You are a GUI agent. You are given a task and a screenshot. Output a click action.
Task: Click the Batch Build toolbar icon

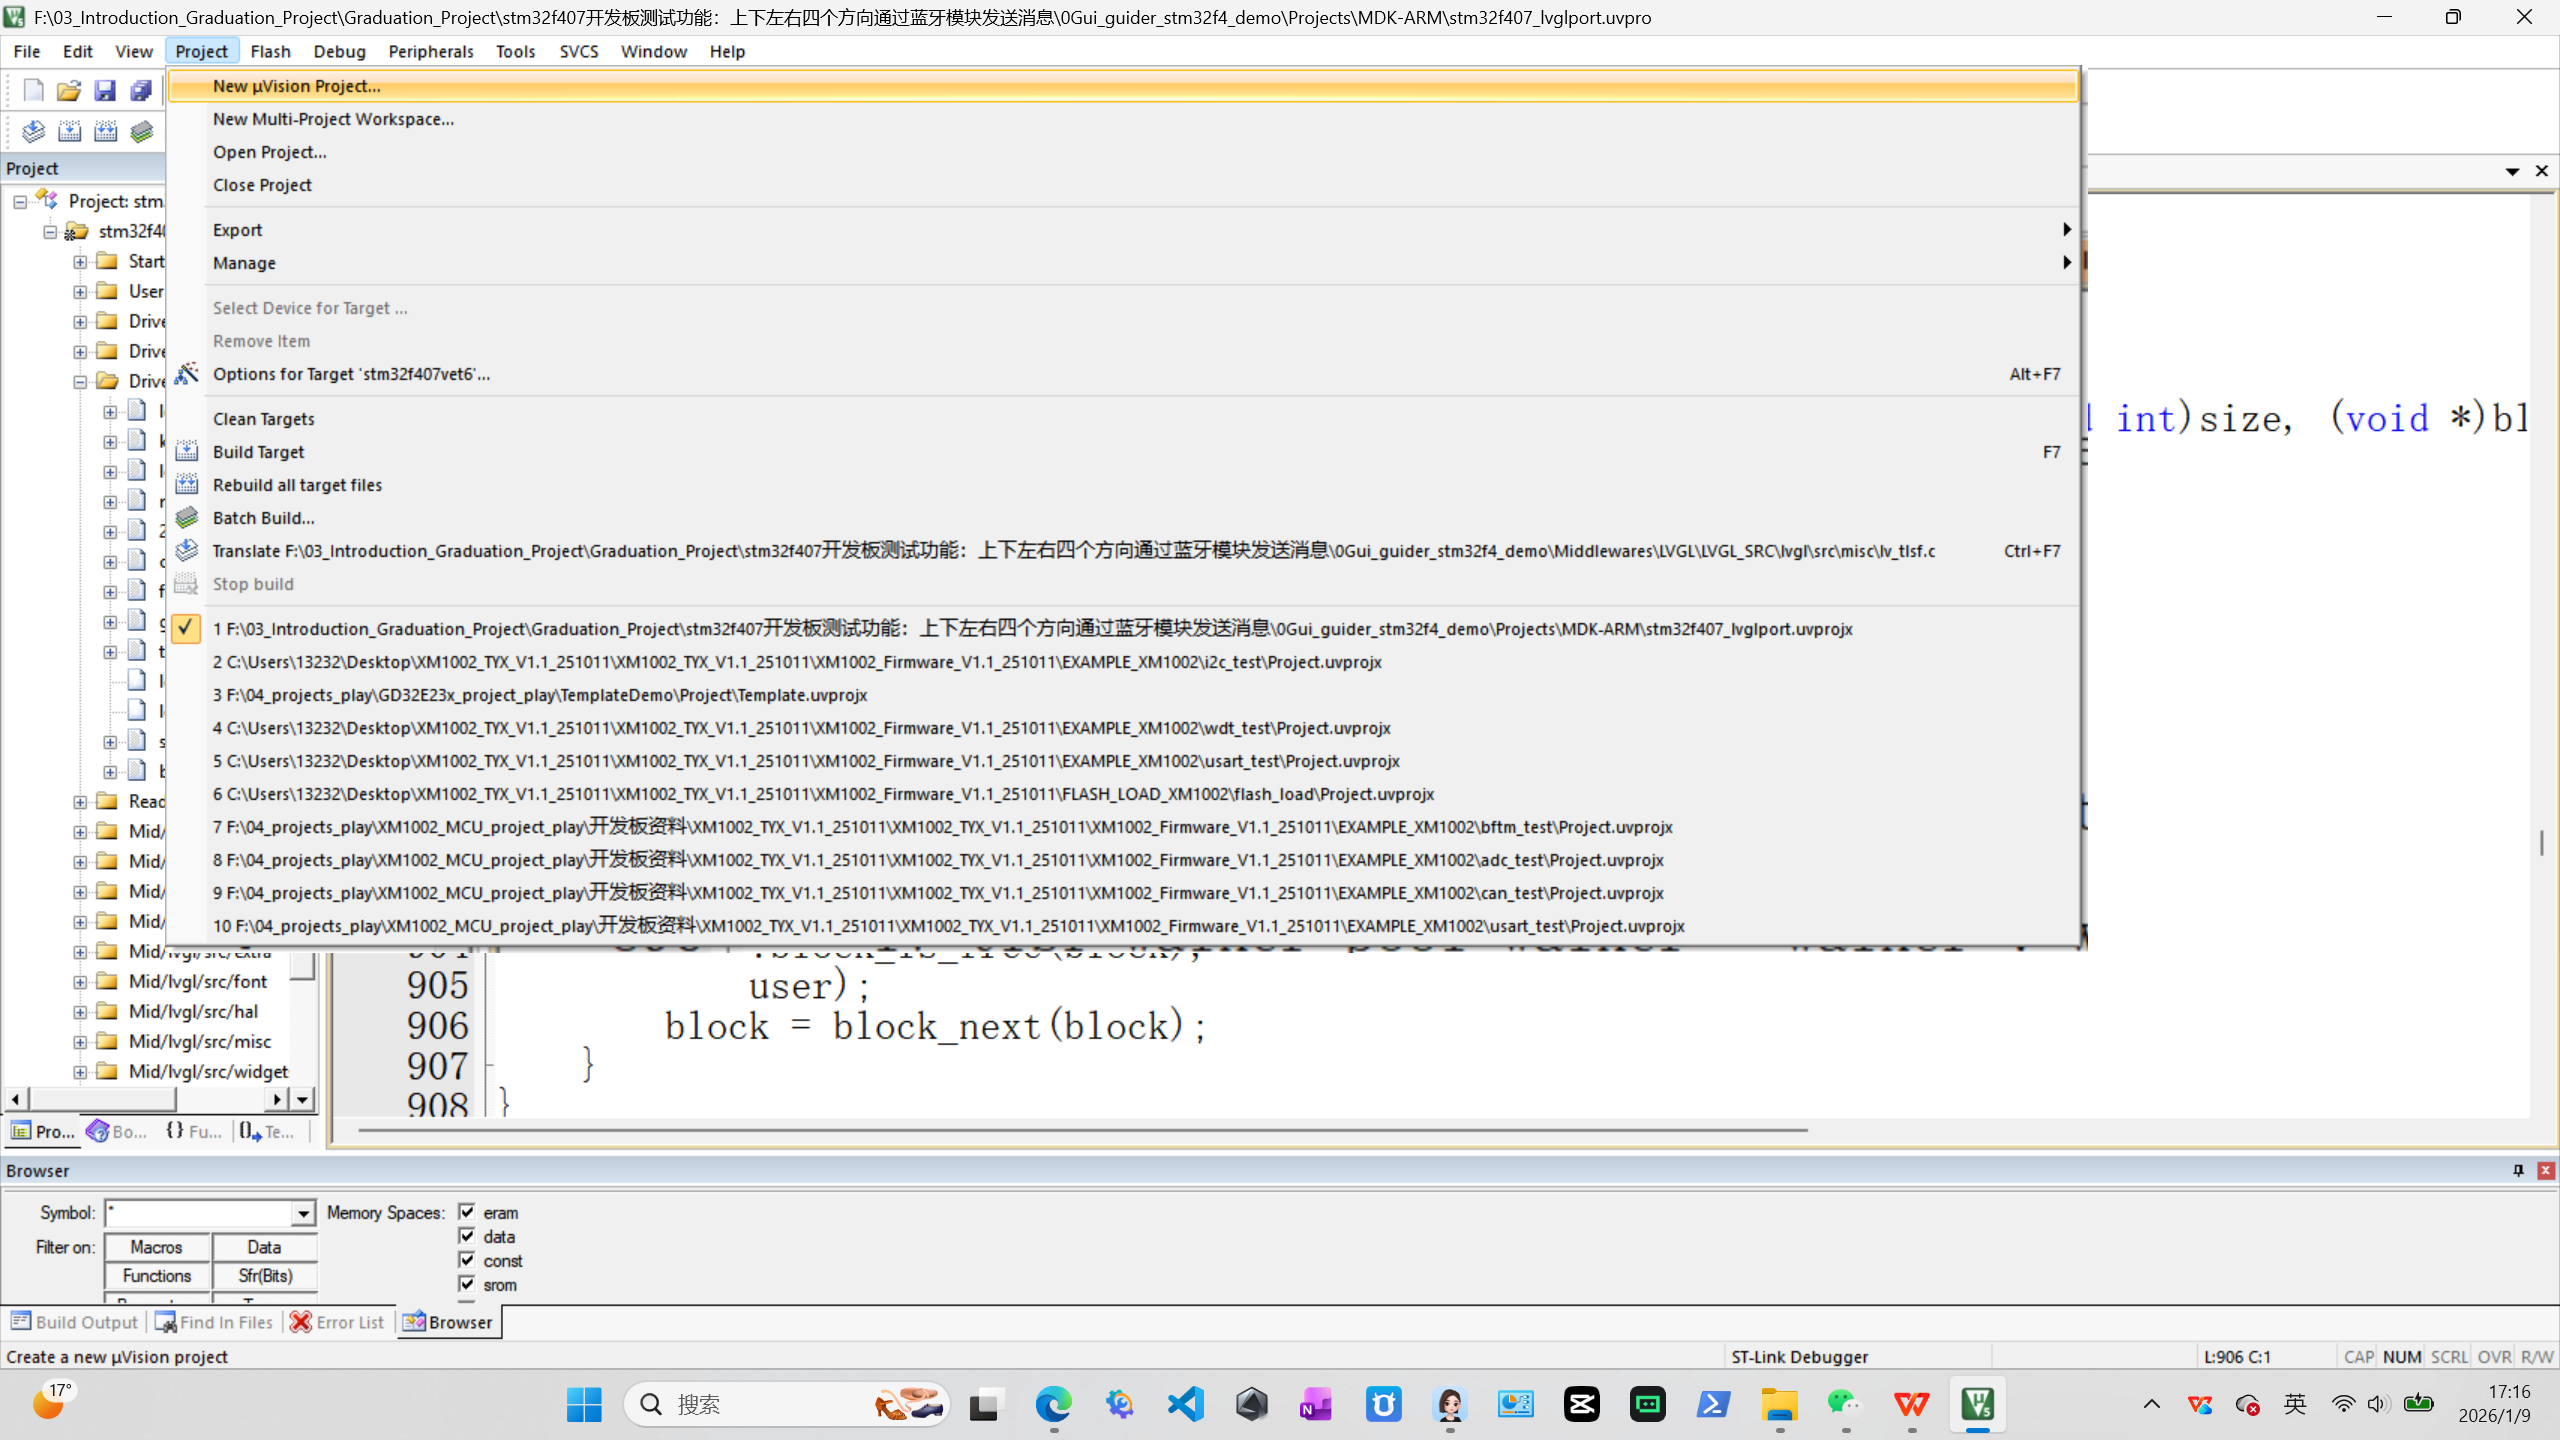pos(141,131)
